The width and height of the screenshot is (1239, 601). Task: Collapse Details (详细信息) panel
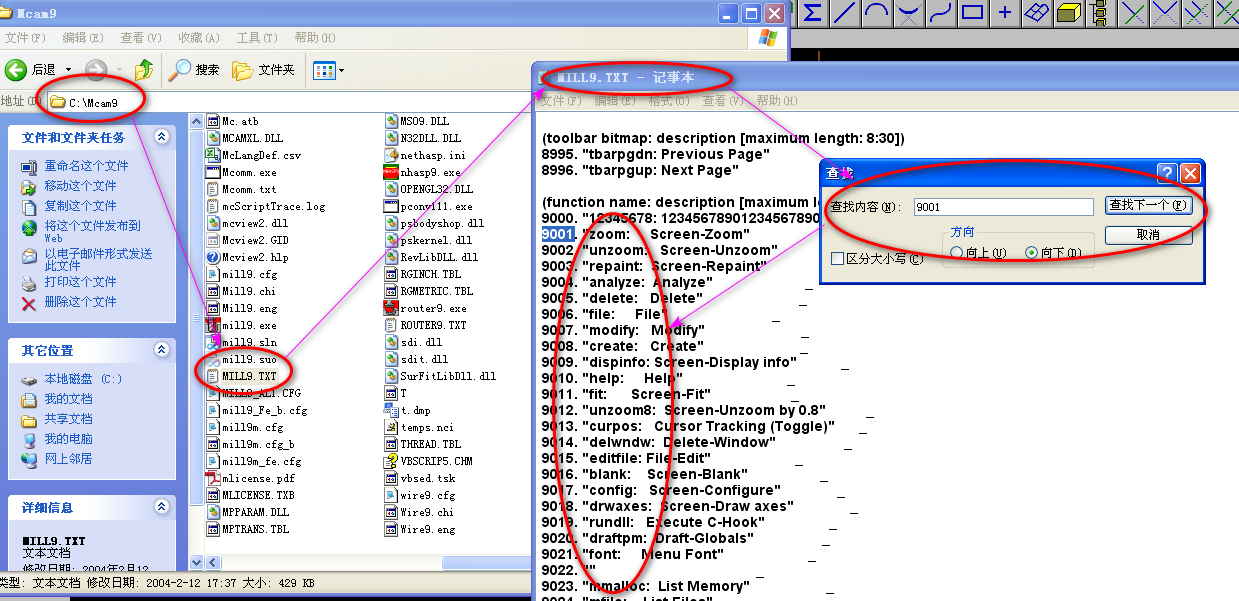pos(161,507)
